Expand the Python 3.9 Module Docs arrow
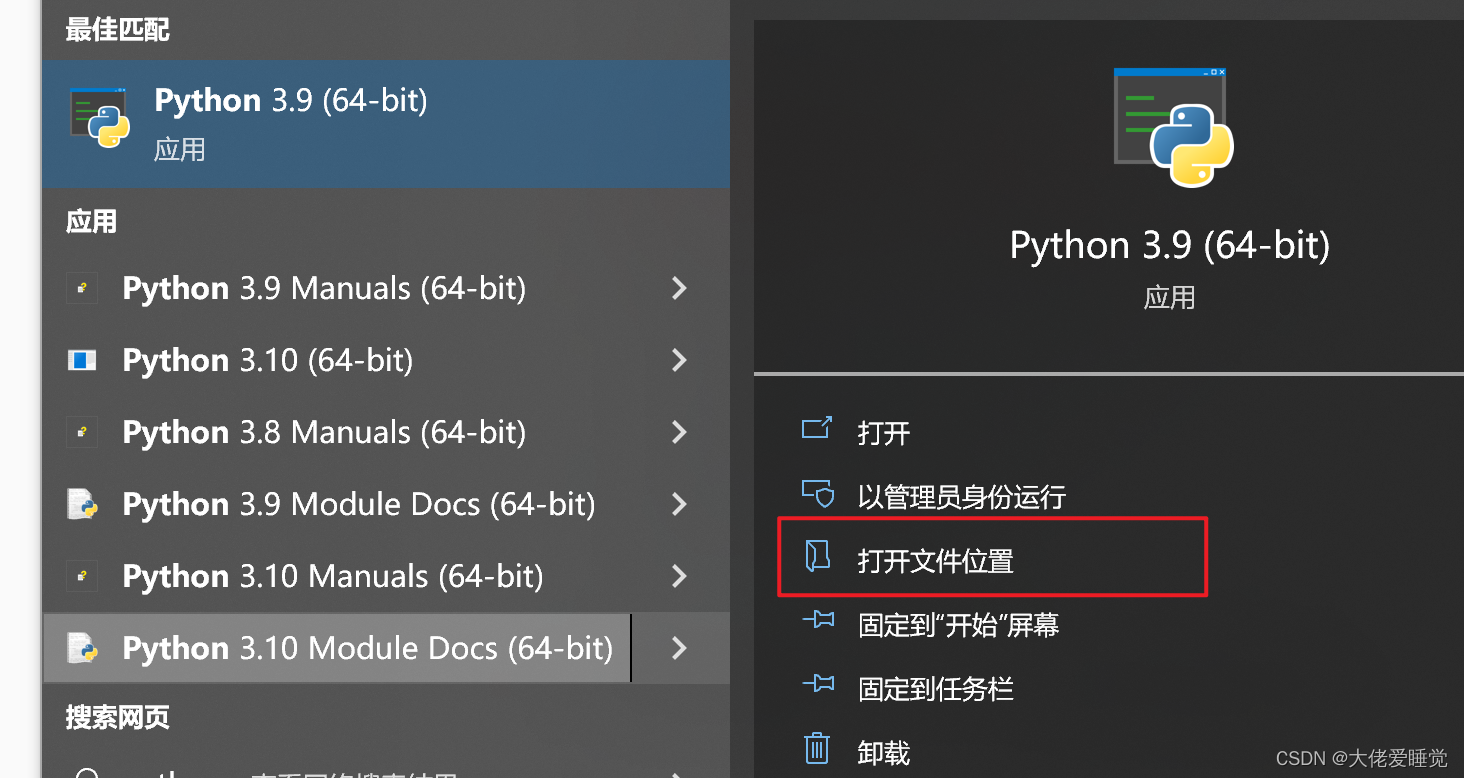 click(x=680, y=505)
